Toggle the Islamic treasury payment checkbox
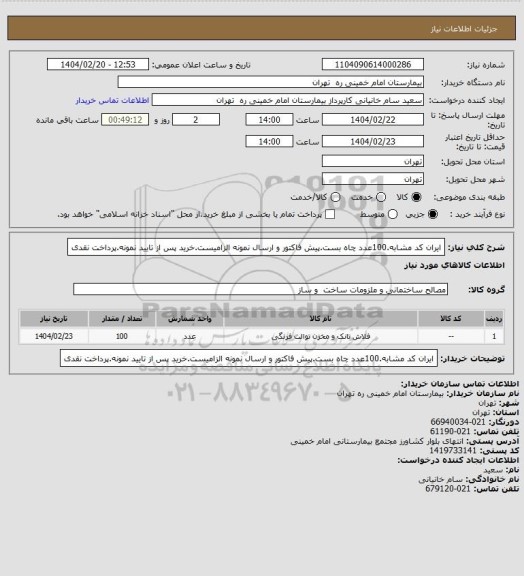Image resolution: width=524 pixels, height=576 pixels. click(330, 214)
